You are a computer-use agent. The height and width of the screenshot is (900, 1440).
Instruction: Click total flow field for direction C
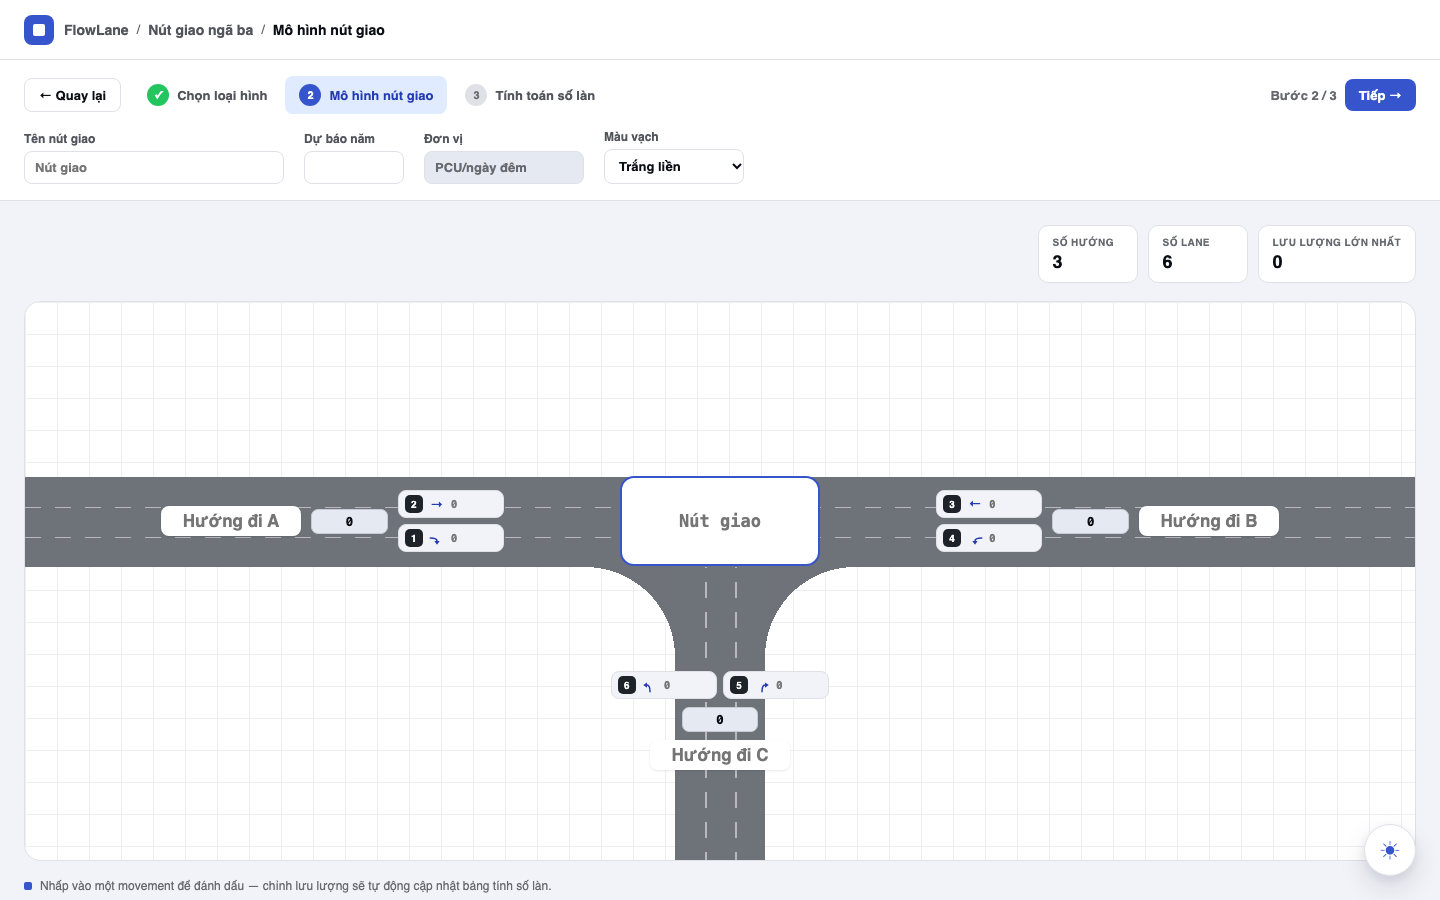click(x=720, y=719)
